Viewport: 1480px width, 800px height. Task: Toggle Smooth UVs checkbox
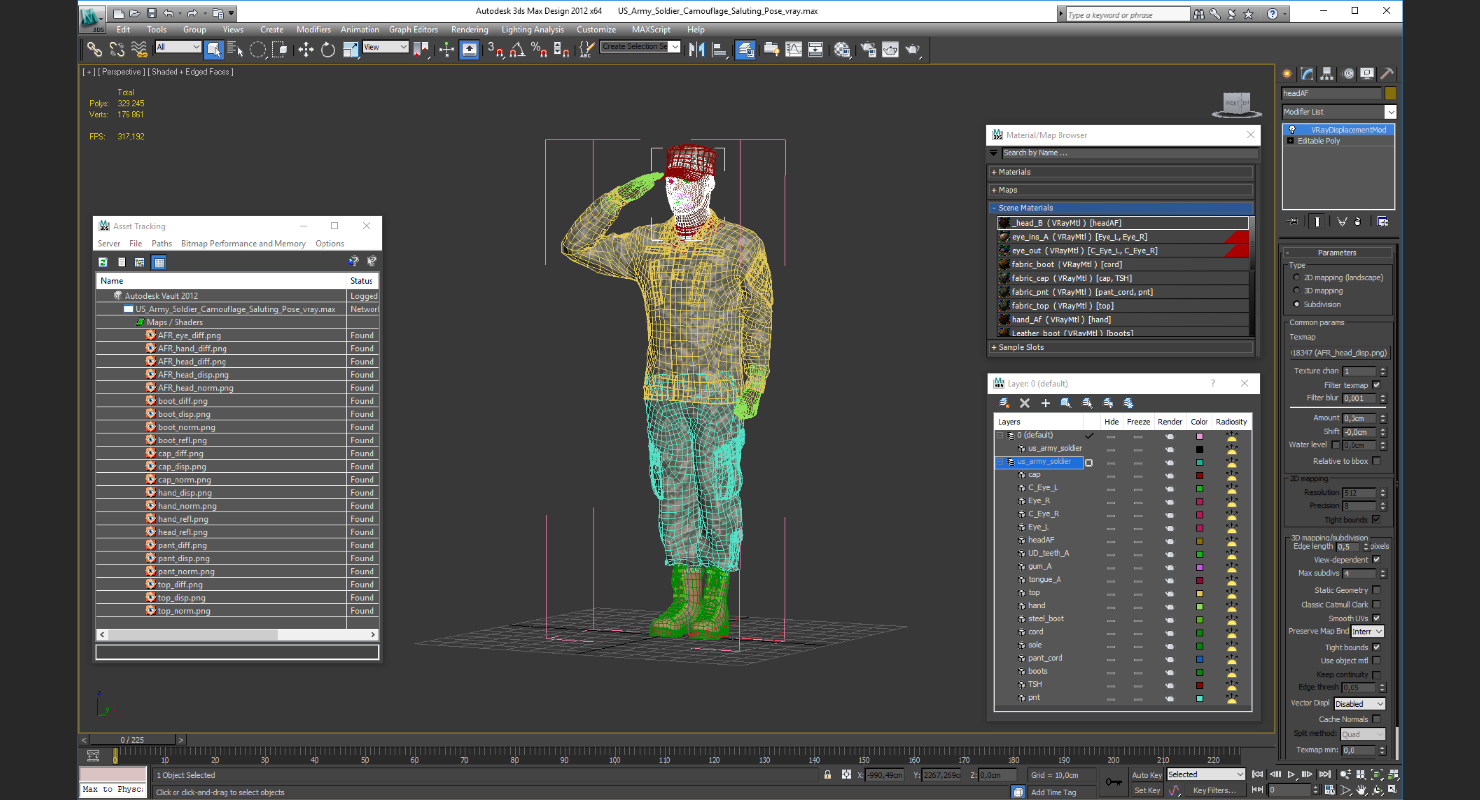point(1377,618)
